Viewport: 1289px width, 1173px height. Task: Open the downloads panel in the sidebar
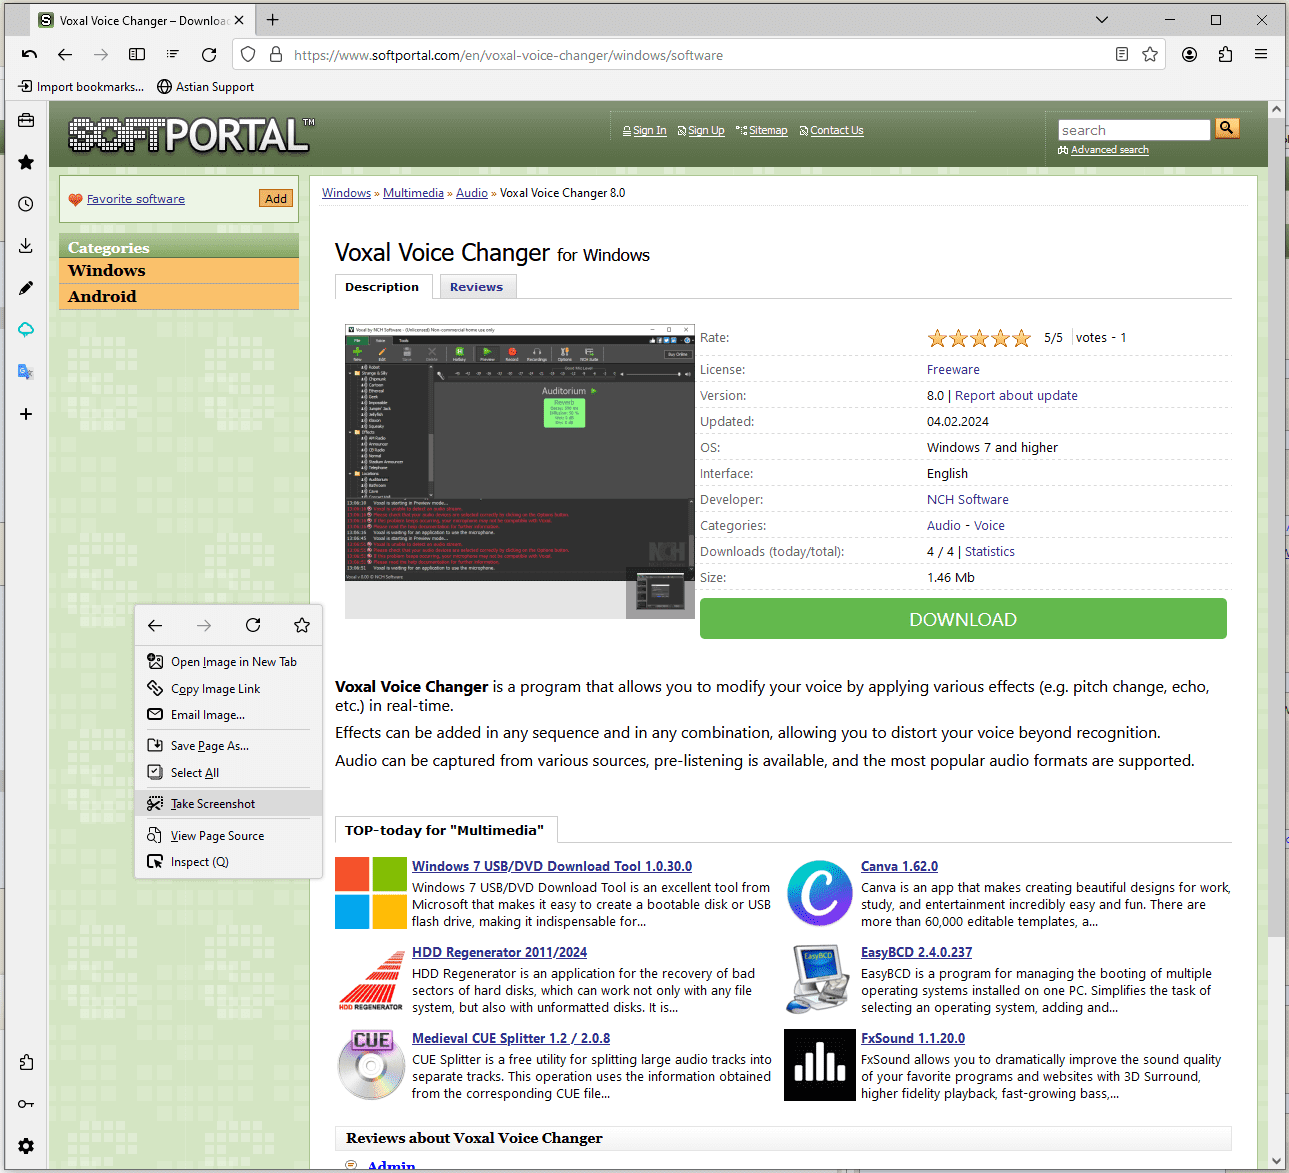tap(26, 246)
